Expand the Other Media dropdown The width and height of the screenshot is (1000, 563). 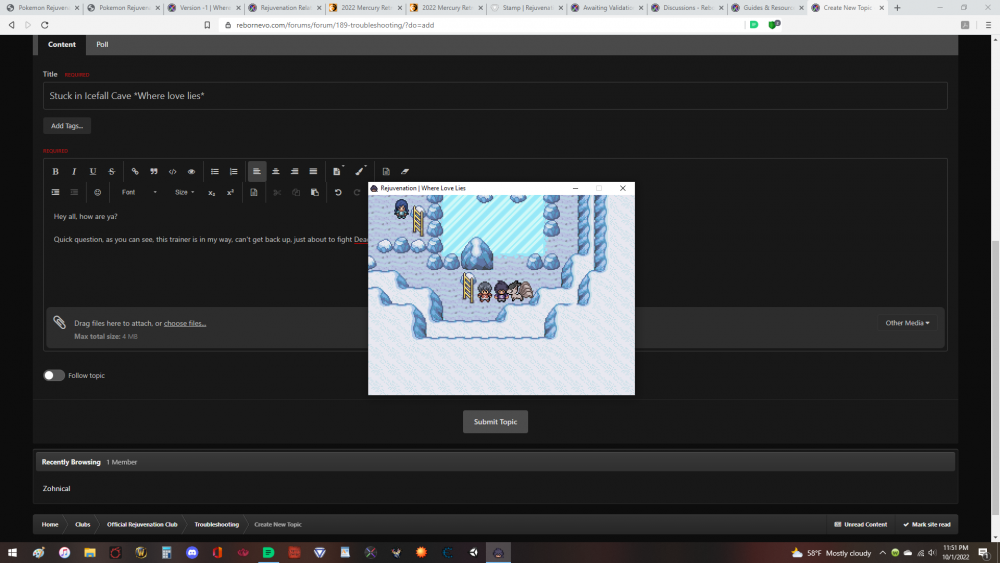pyautogui.click(x=907, y=323)
